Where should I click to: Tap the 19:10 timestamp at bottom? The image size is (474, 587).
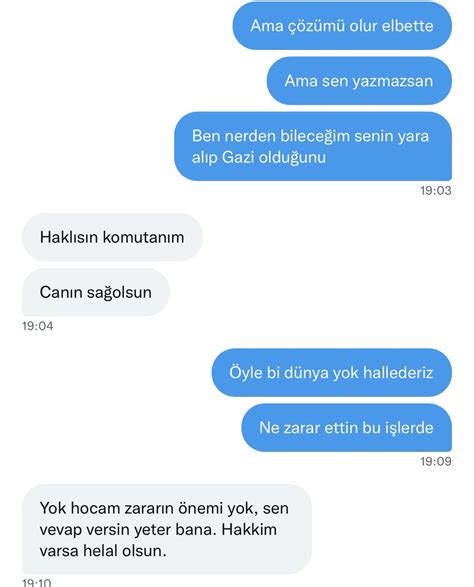pyautogui.click(x=37, y=582)
